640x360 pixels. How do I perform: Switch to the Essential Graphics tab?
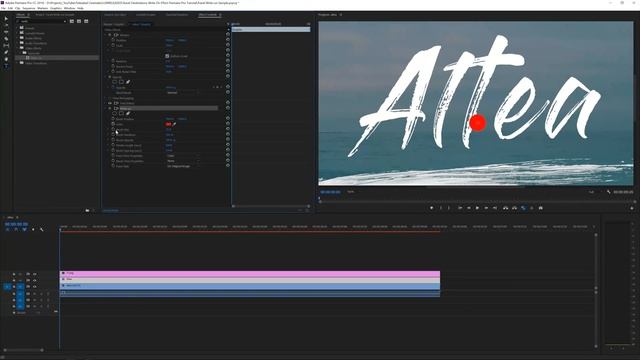pyautogui.click(x=177, y=15)
